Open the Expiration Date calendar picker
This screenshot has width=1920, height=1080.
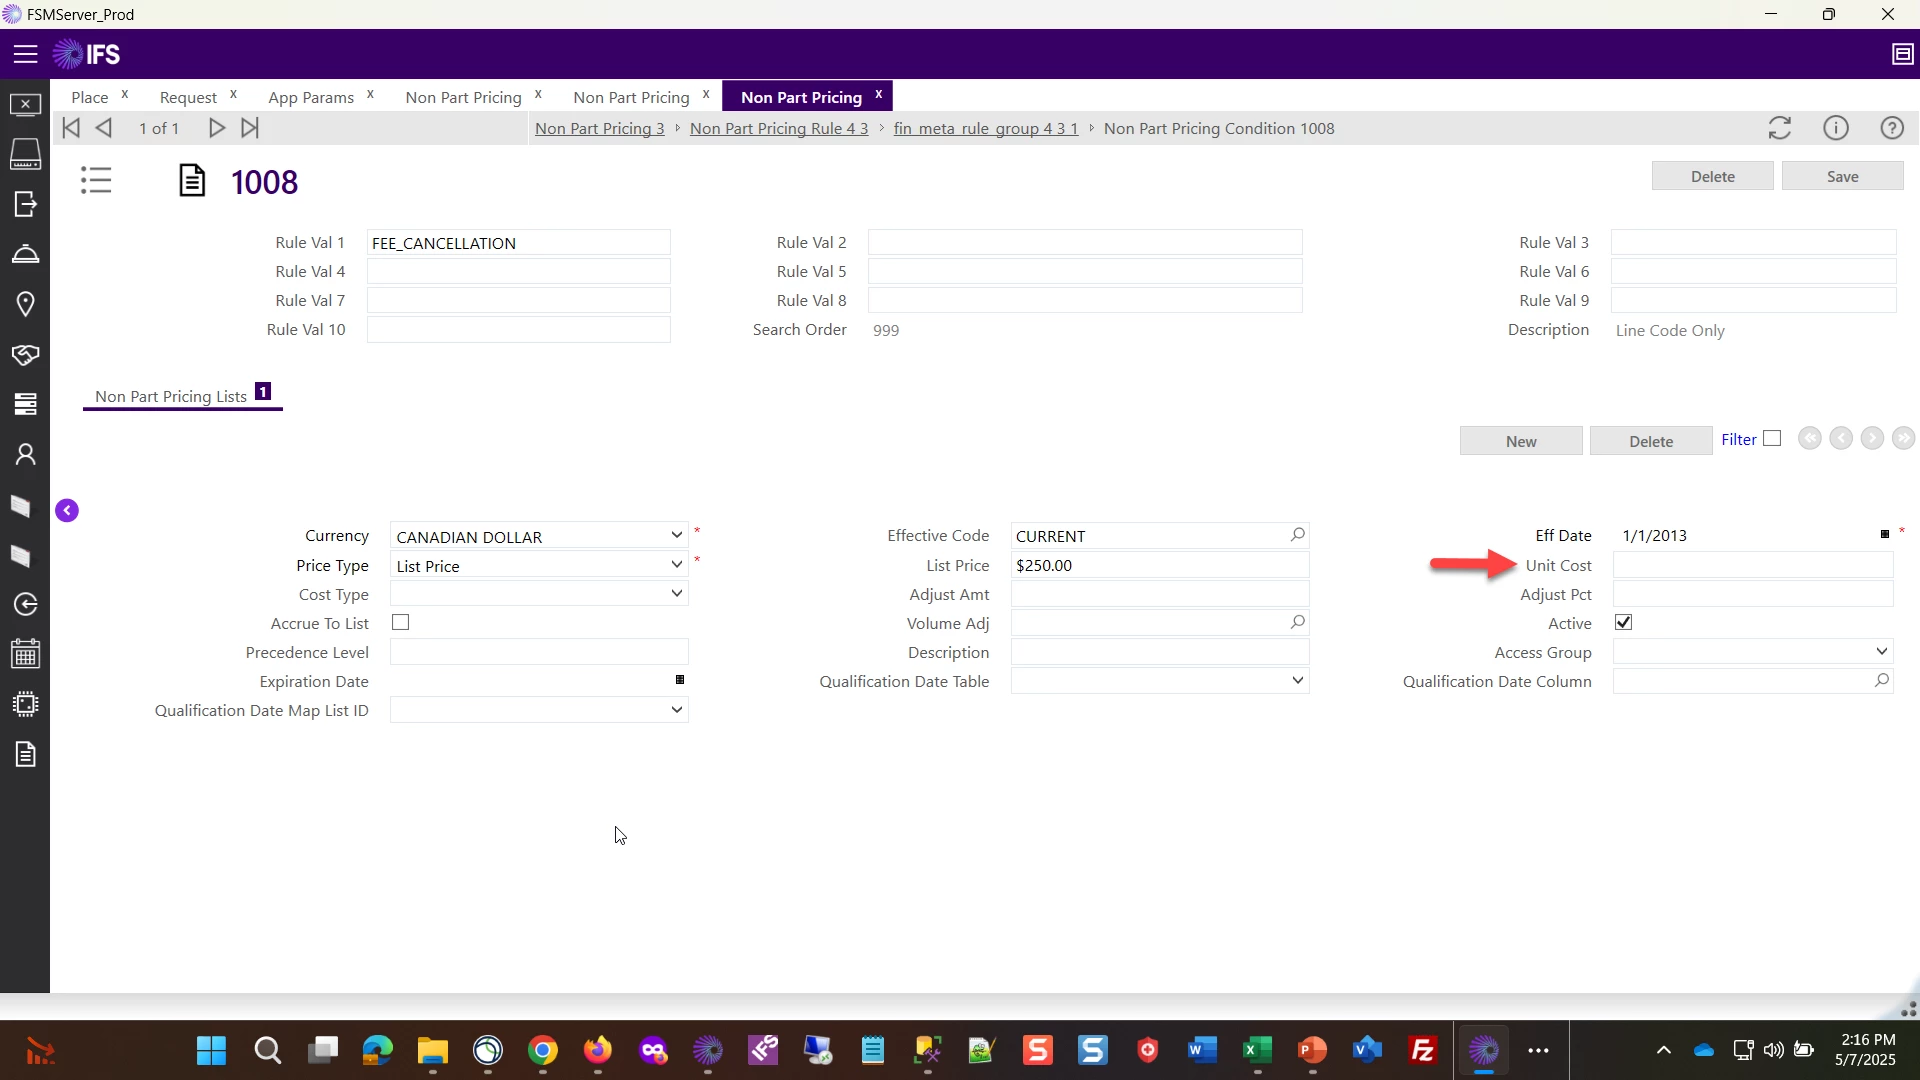(680, 680)
